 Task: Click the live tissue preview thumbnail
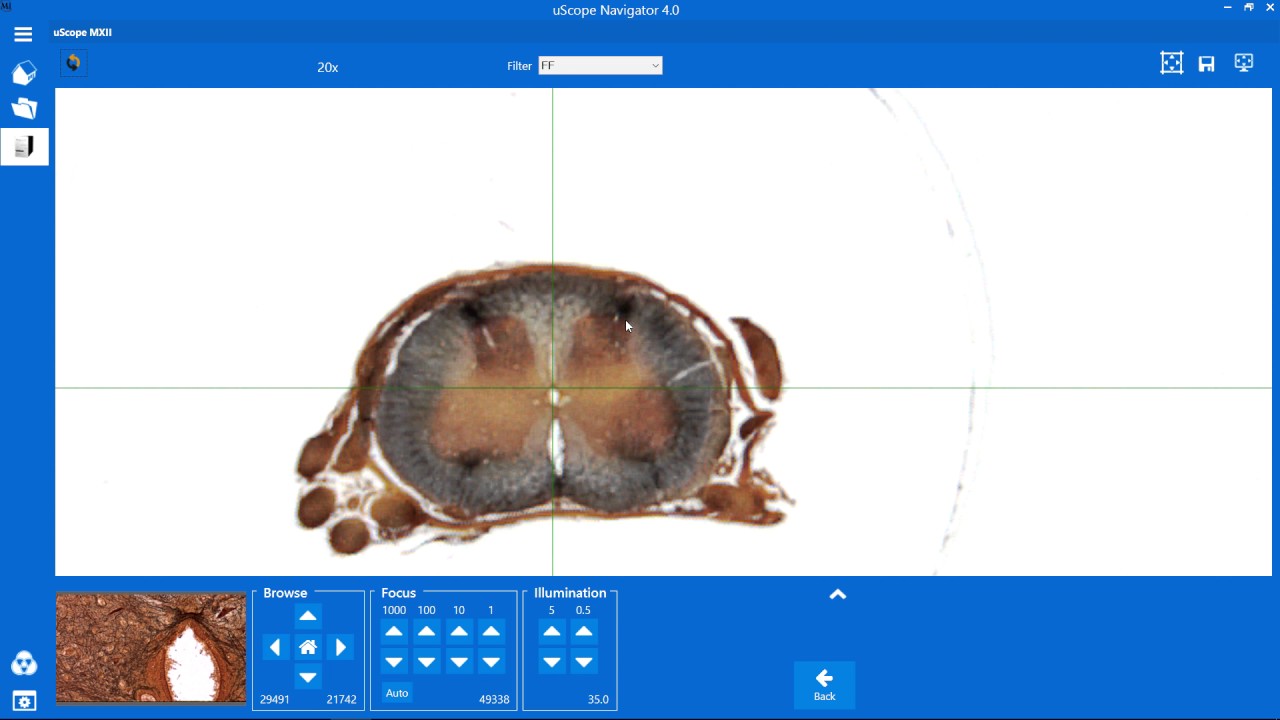pos(151,648)
